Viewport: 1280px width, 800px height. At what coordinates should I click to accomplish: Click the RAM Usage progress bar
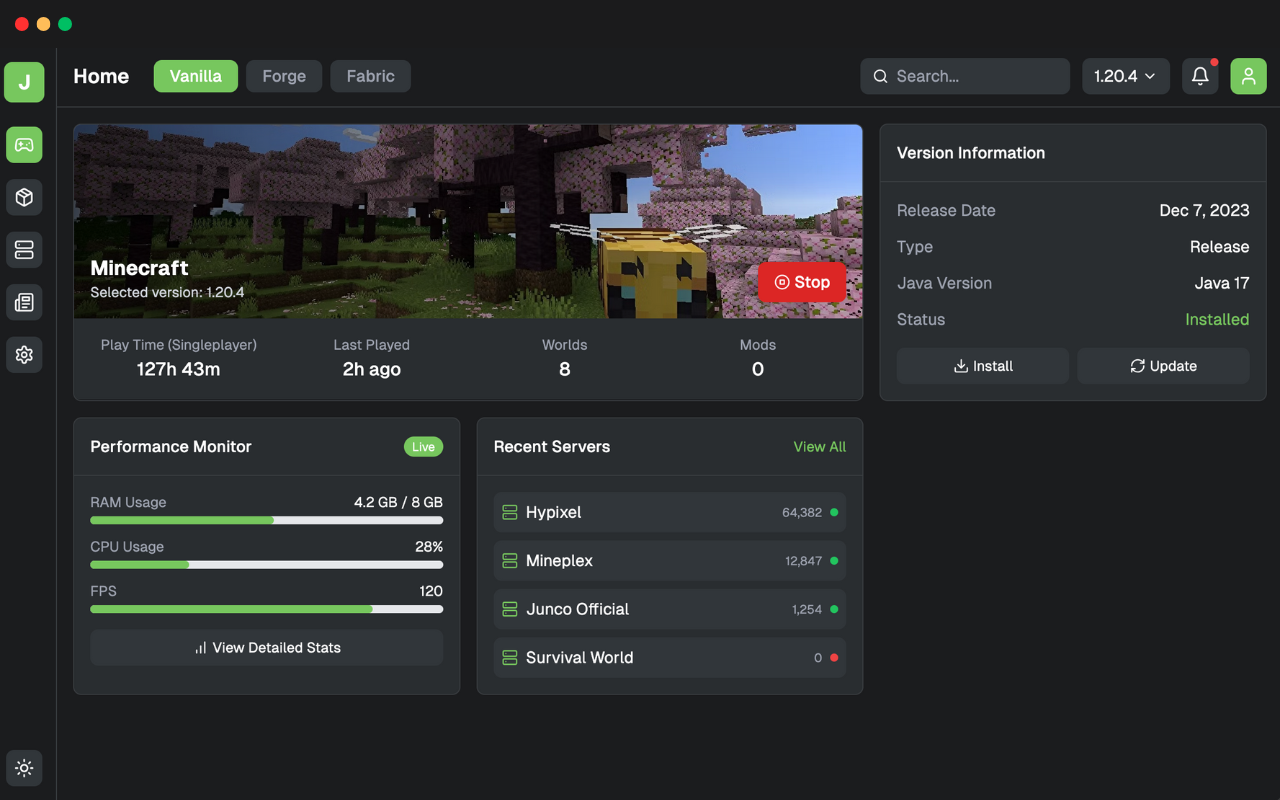pos(267,520)
